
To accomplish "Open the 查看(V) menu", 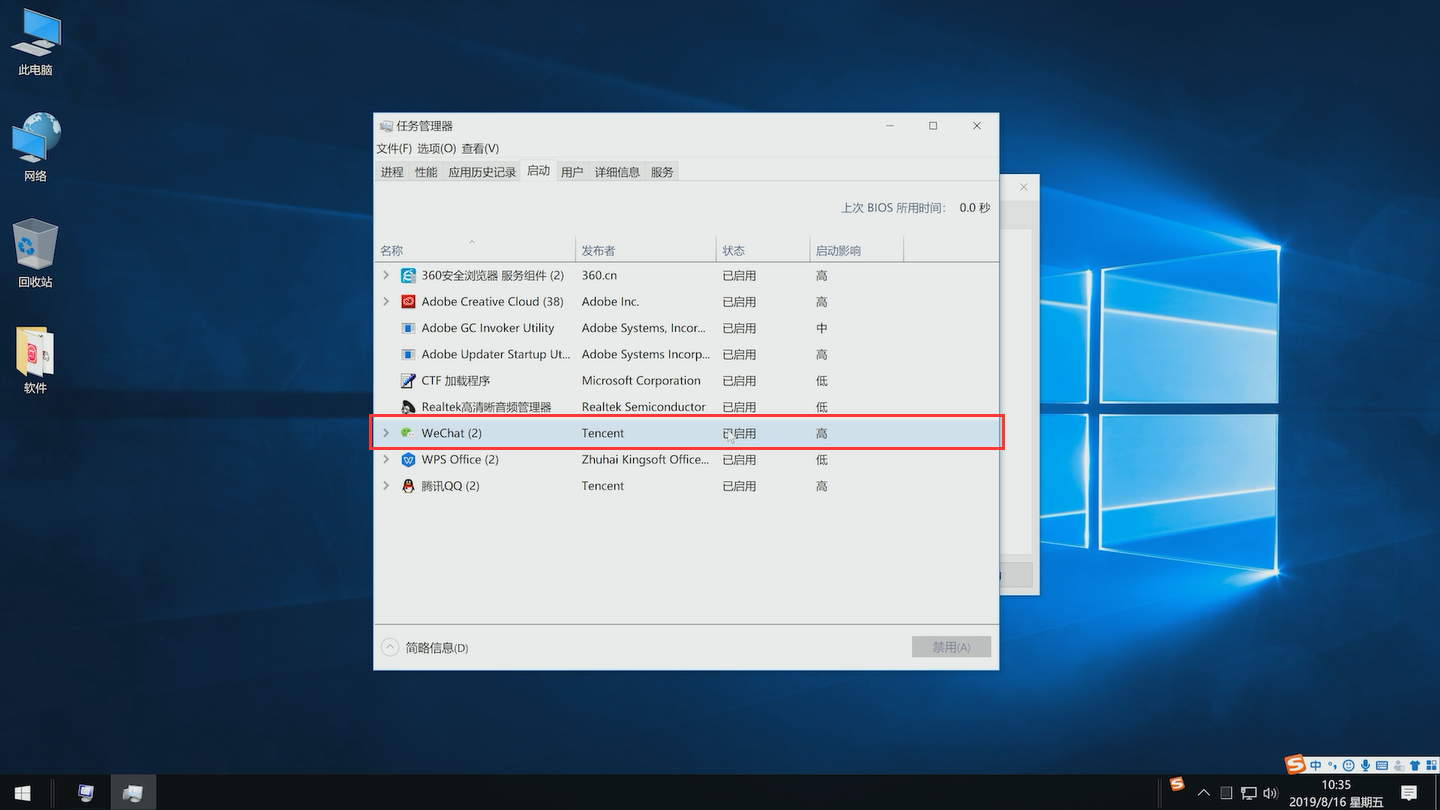I will click(x=480, y=148).
